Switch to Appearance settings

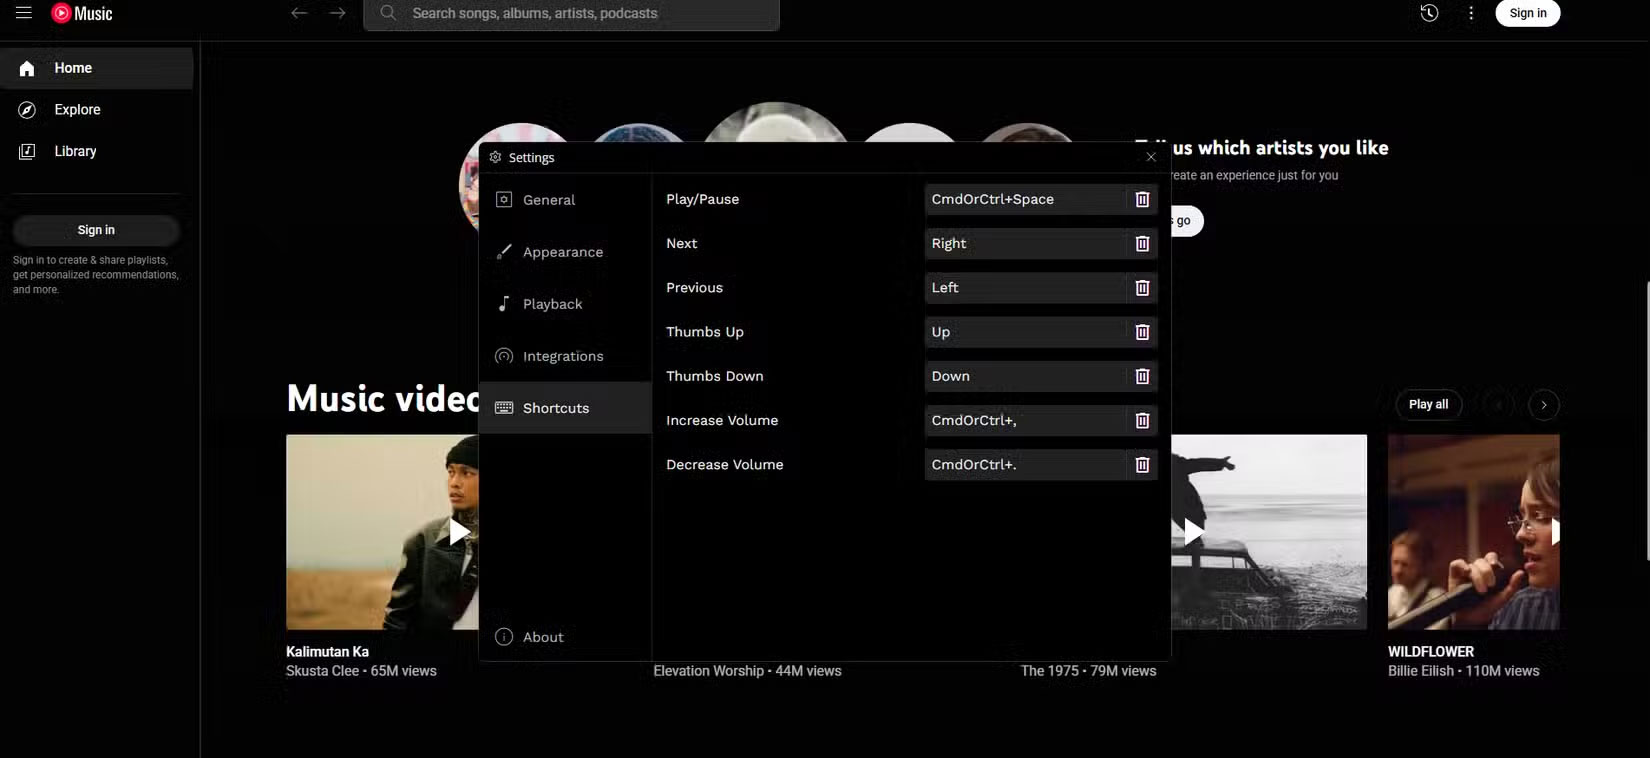pyautogui.click(x=562, y=252)
